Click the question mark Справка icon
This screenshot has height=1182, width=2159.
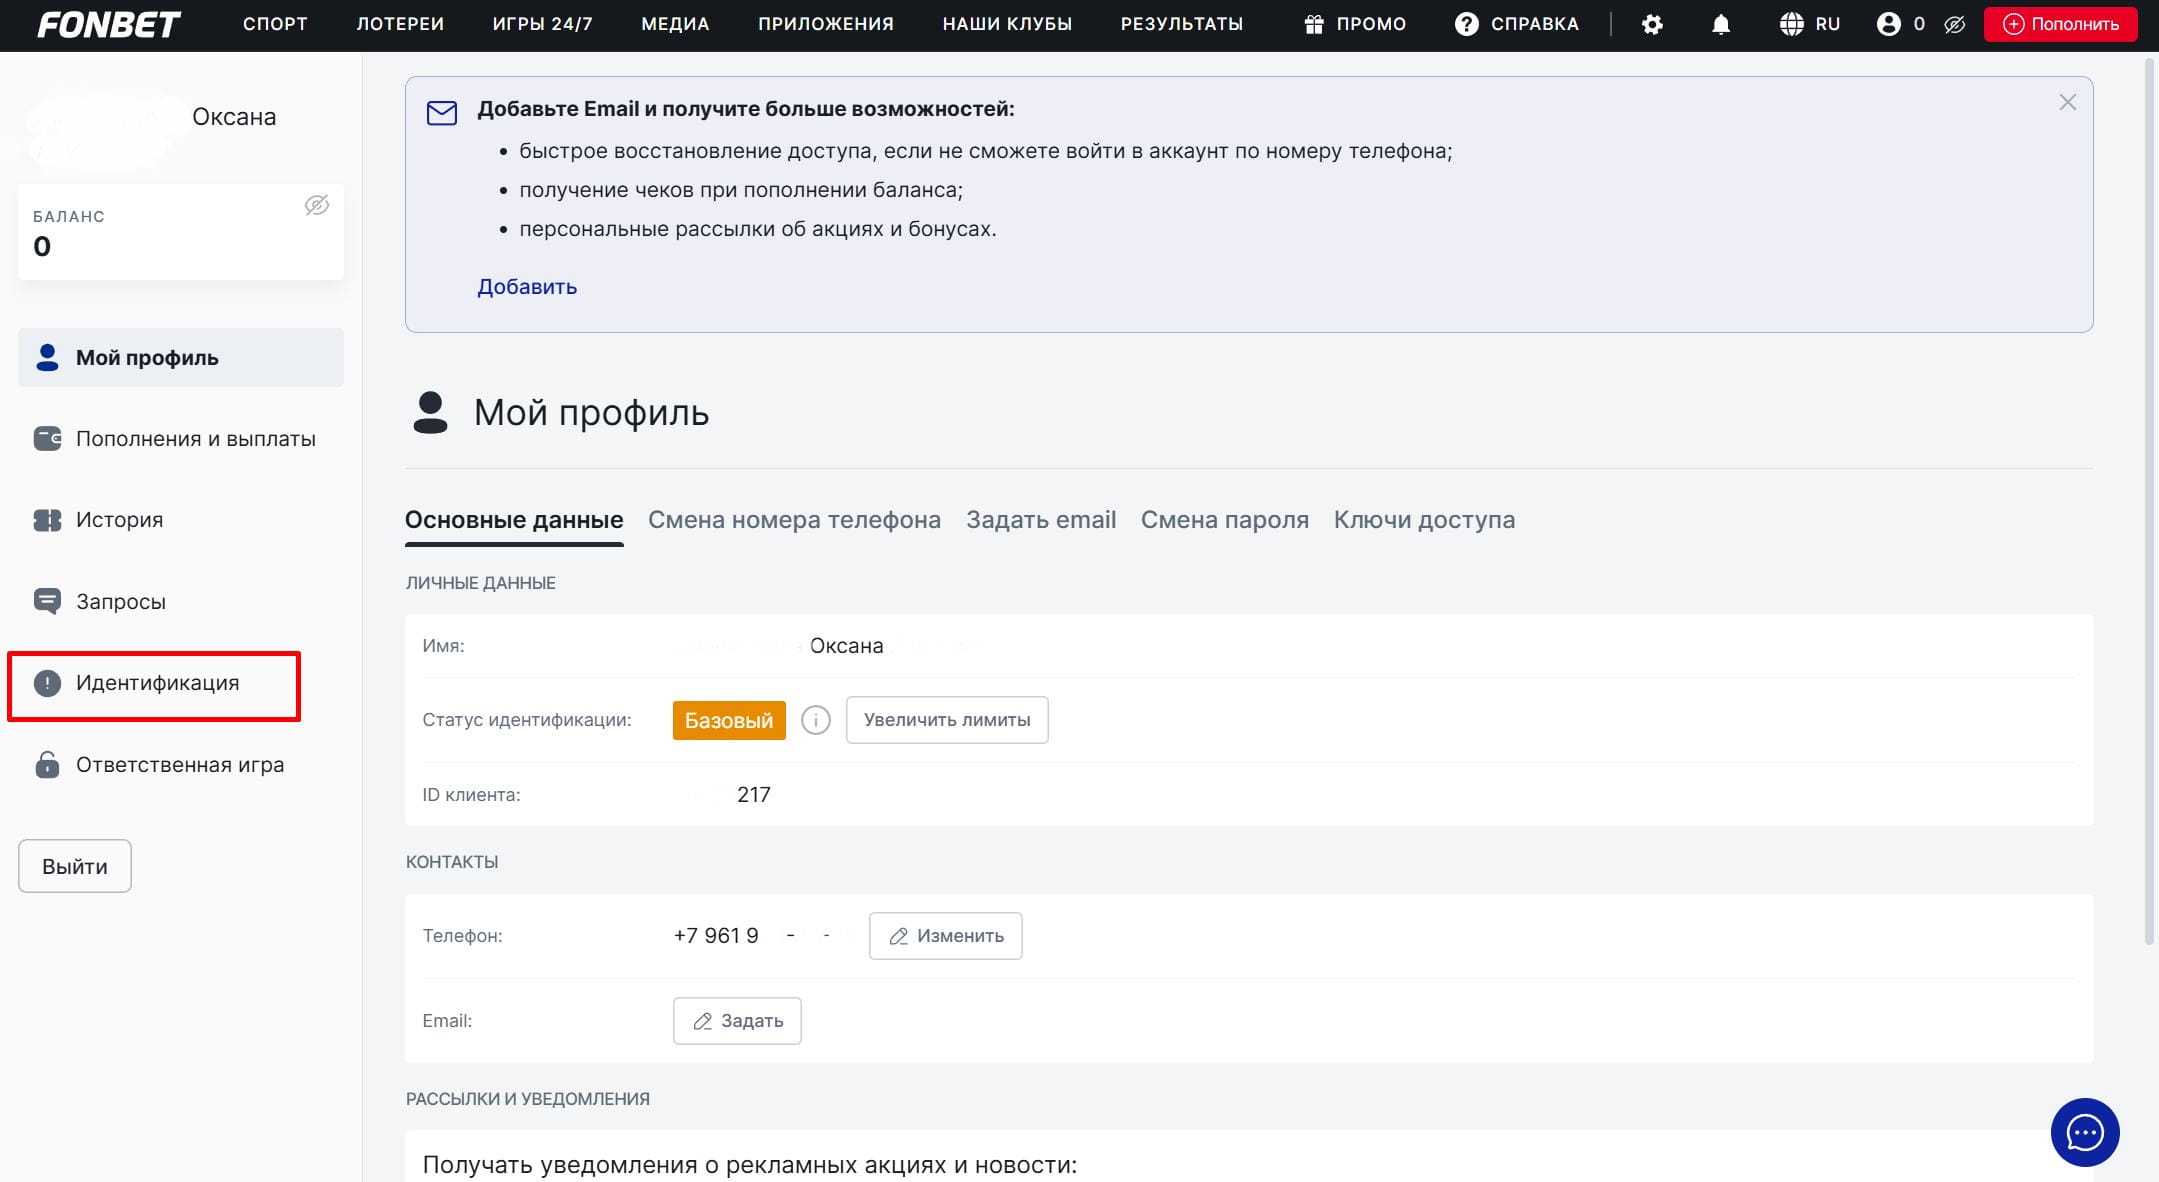pos(1466,24)
